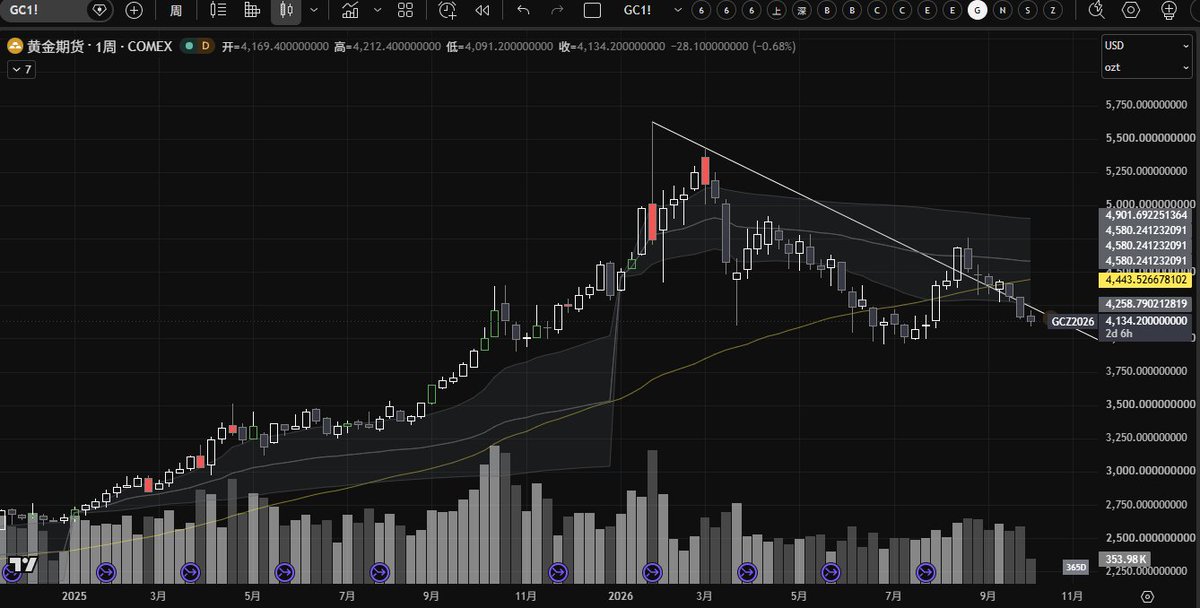Expand the chevron beside GC1! layout name
Screen dimensions: 1200x608
coord(677,10)
